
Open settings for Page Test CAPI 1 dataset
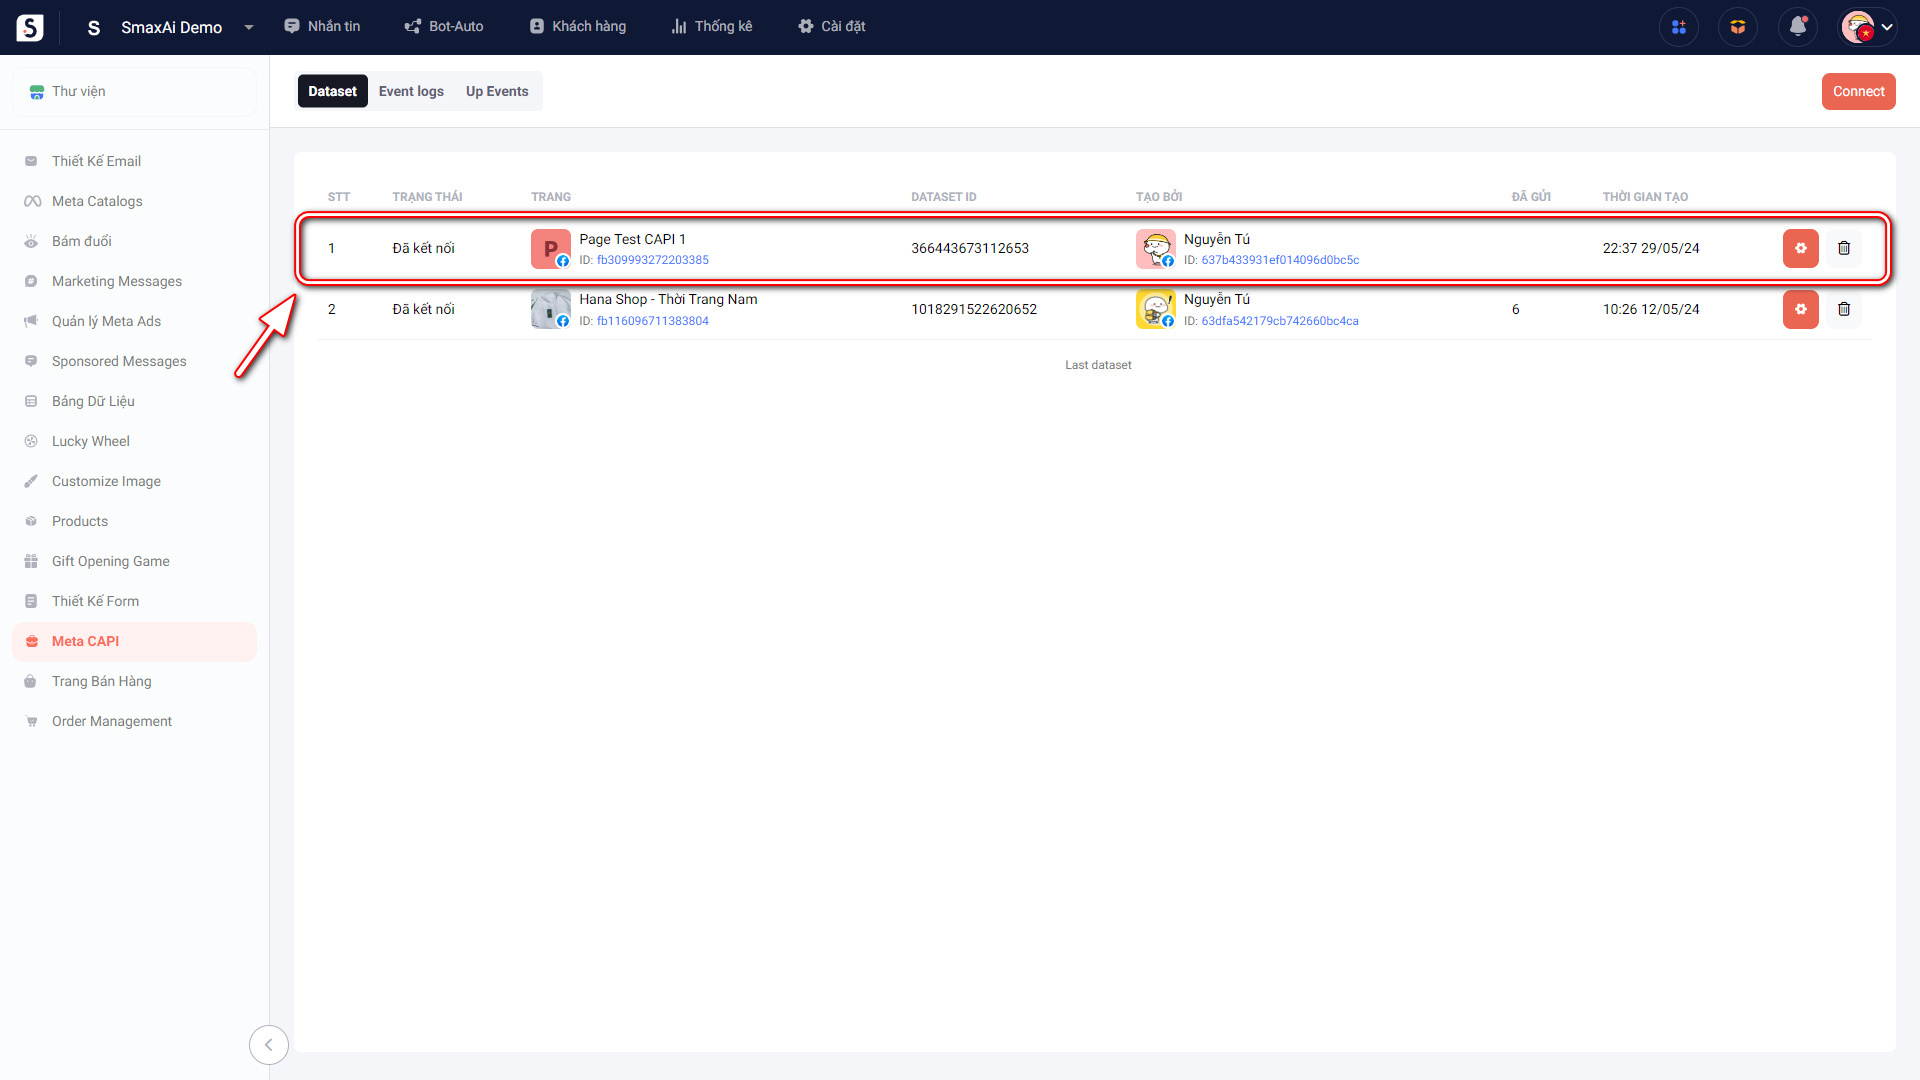[x=1800, y=248]
